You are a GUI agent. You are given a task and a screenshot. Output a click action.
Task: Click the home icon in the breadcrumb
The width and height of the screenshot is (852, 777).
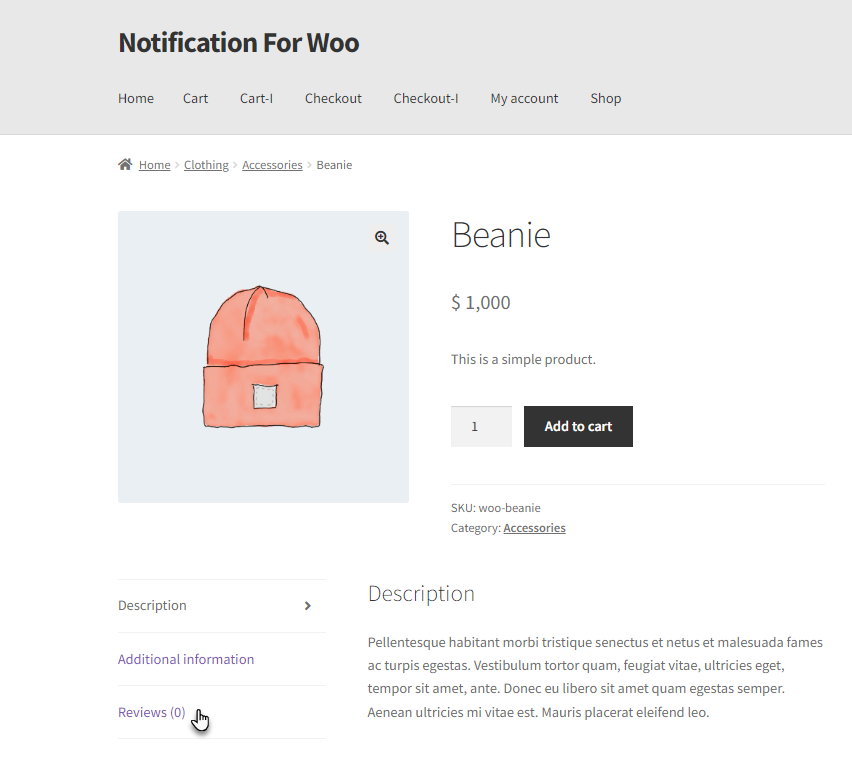tap(125, 164)
